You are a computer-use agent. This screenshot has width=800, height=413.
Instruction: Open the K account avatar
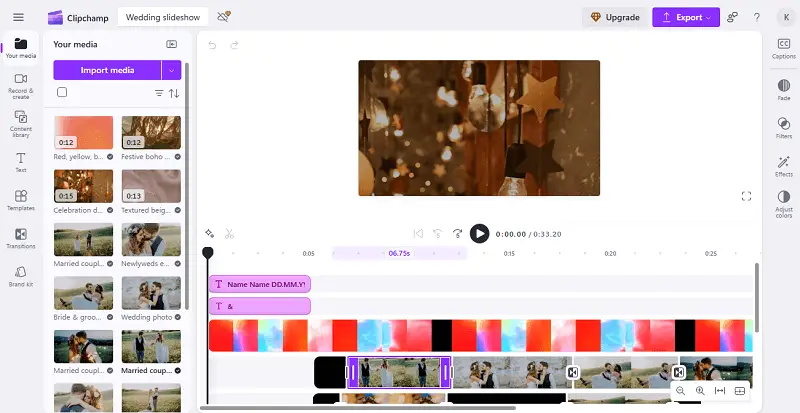(785, 17)
